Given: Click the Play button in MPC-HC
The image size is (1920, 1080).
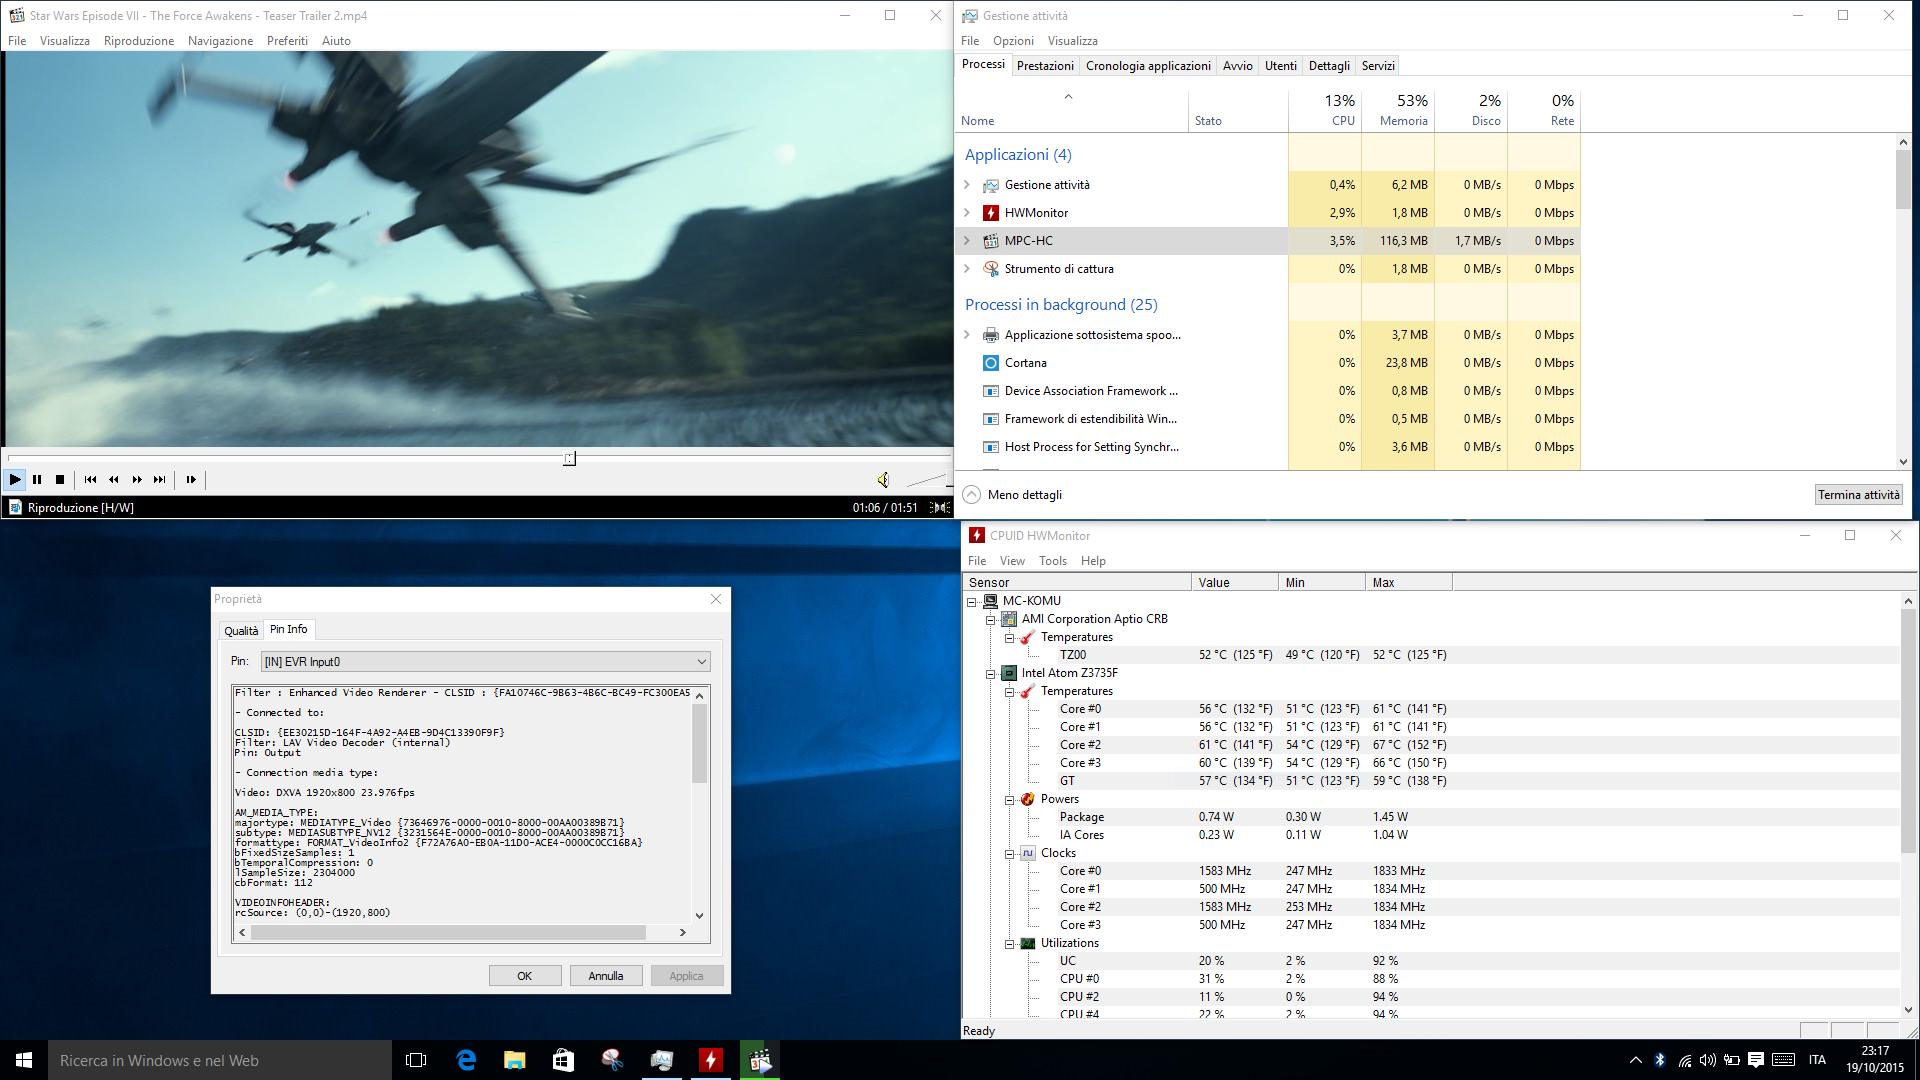Looking at the screenshot, I should tap(15, 480).
